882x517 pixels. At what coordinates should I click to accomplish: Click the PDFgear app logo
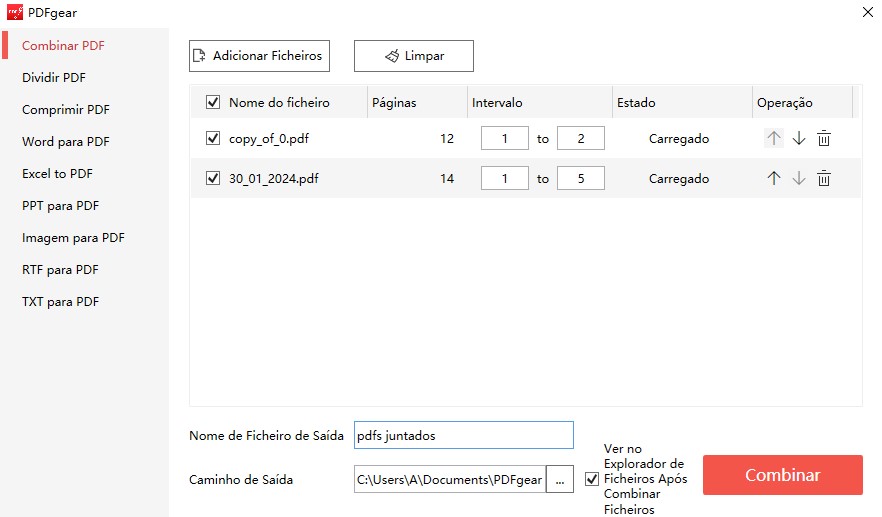pos(15,12)
